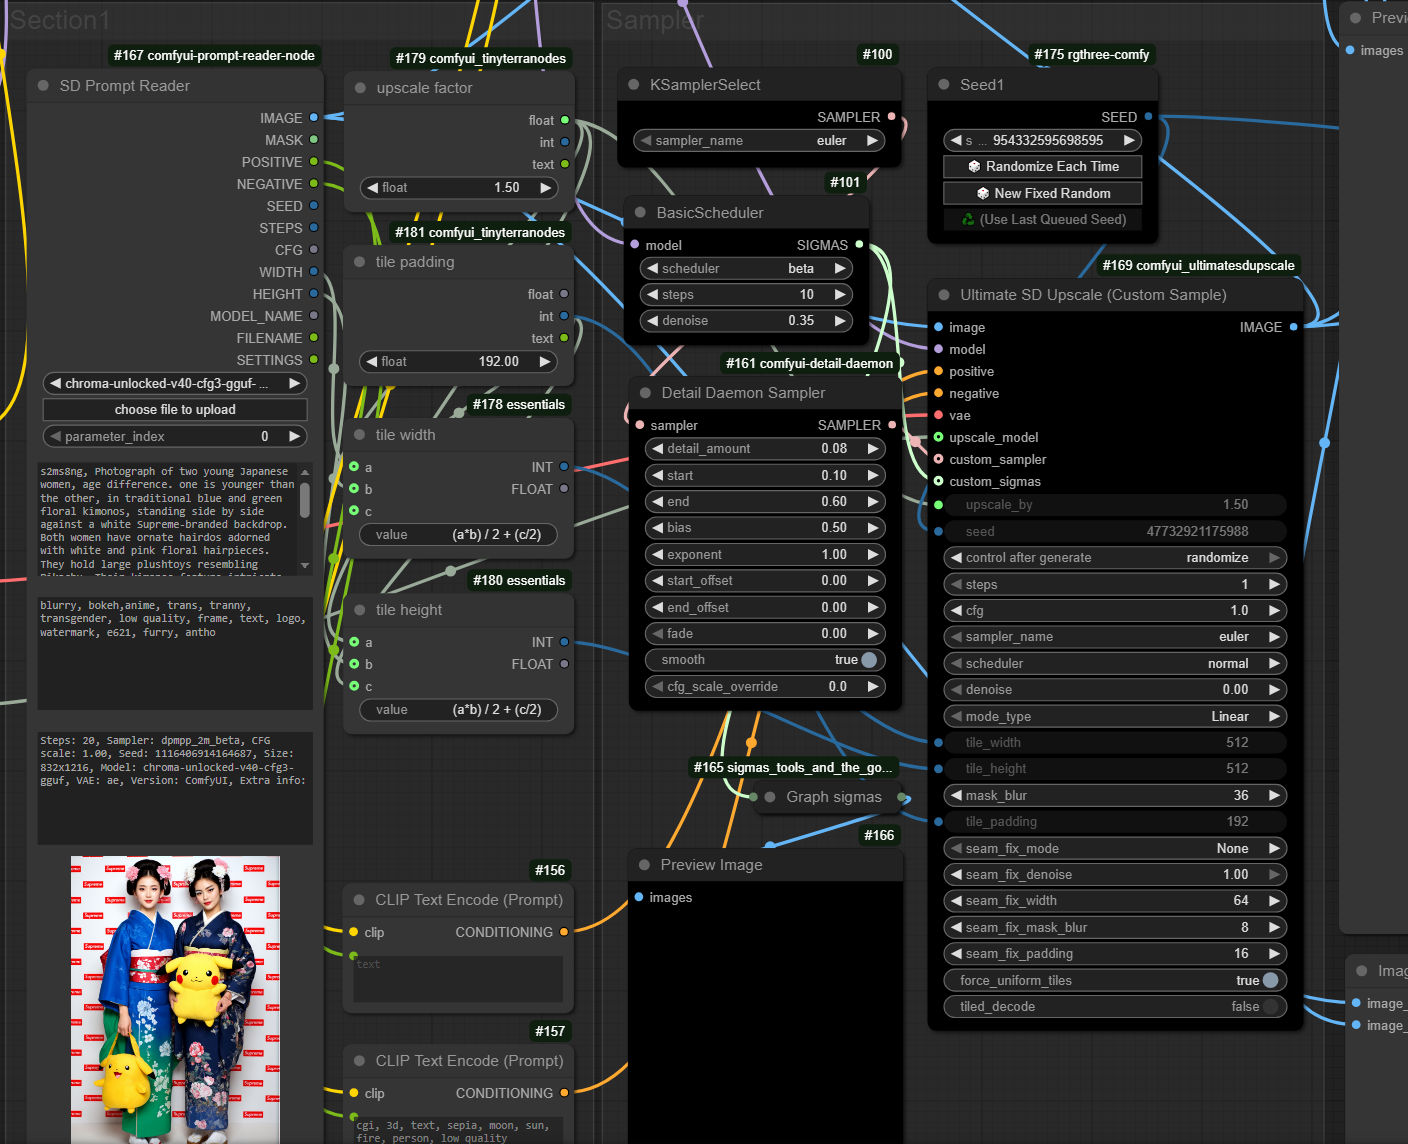Image resolution: width=1408 pixels, height=1144 pixels.
Task: Open sampler_name euler dropdown in Ultimate SD Upscale
Action: pyautogui.click(x=1115, y=637)
